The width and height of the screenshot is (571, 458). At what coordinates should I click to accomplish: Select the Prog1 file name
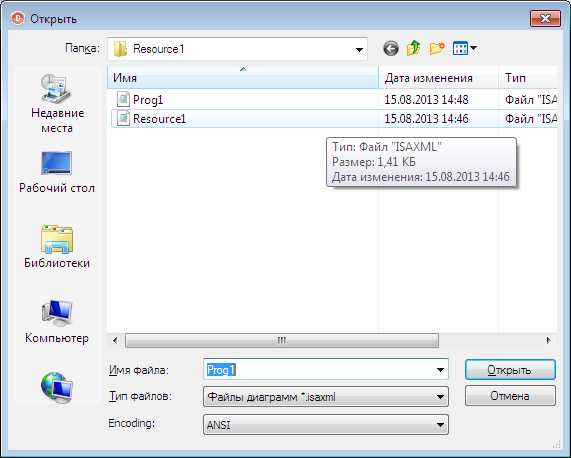148,100
